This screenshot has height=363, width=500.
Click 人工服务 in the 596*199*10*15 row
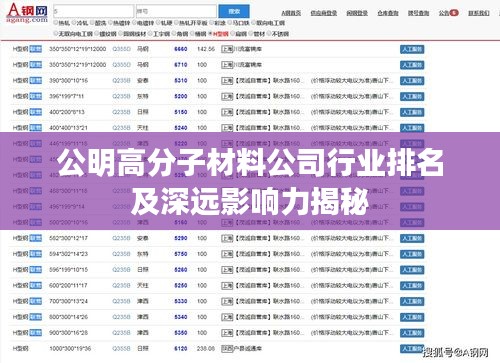click(x=412, y=270)
